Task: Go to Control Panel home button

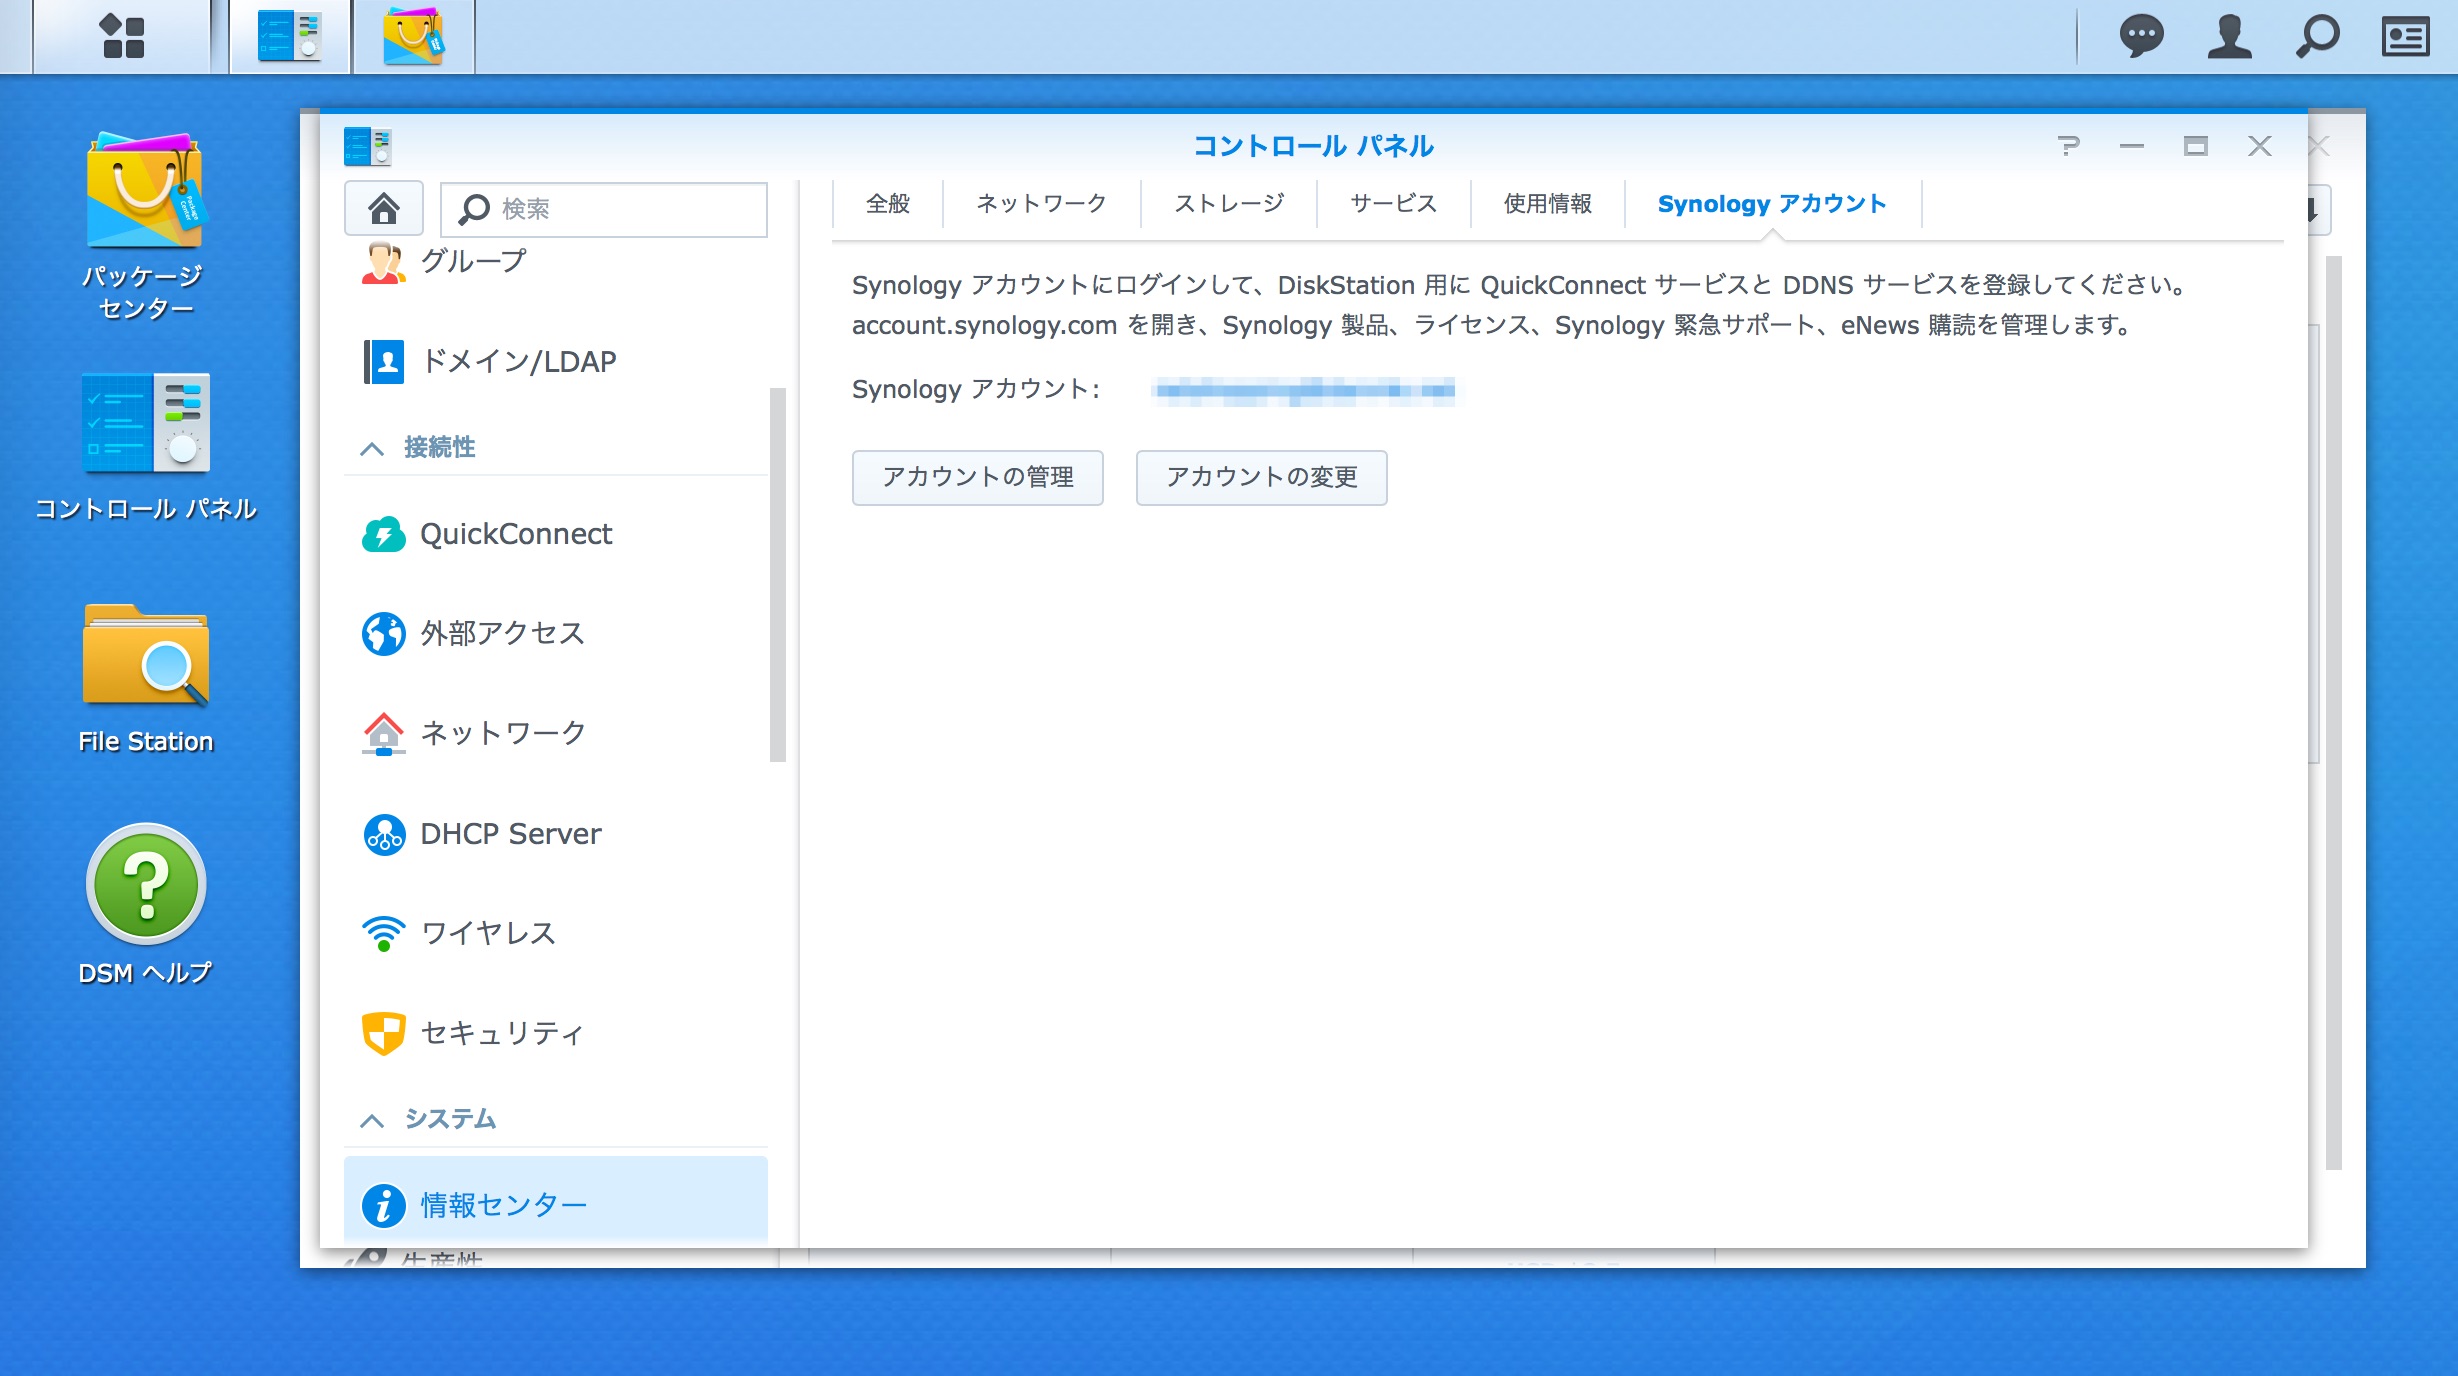Action: click(384, 208)
